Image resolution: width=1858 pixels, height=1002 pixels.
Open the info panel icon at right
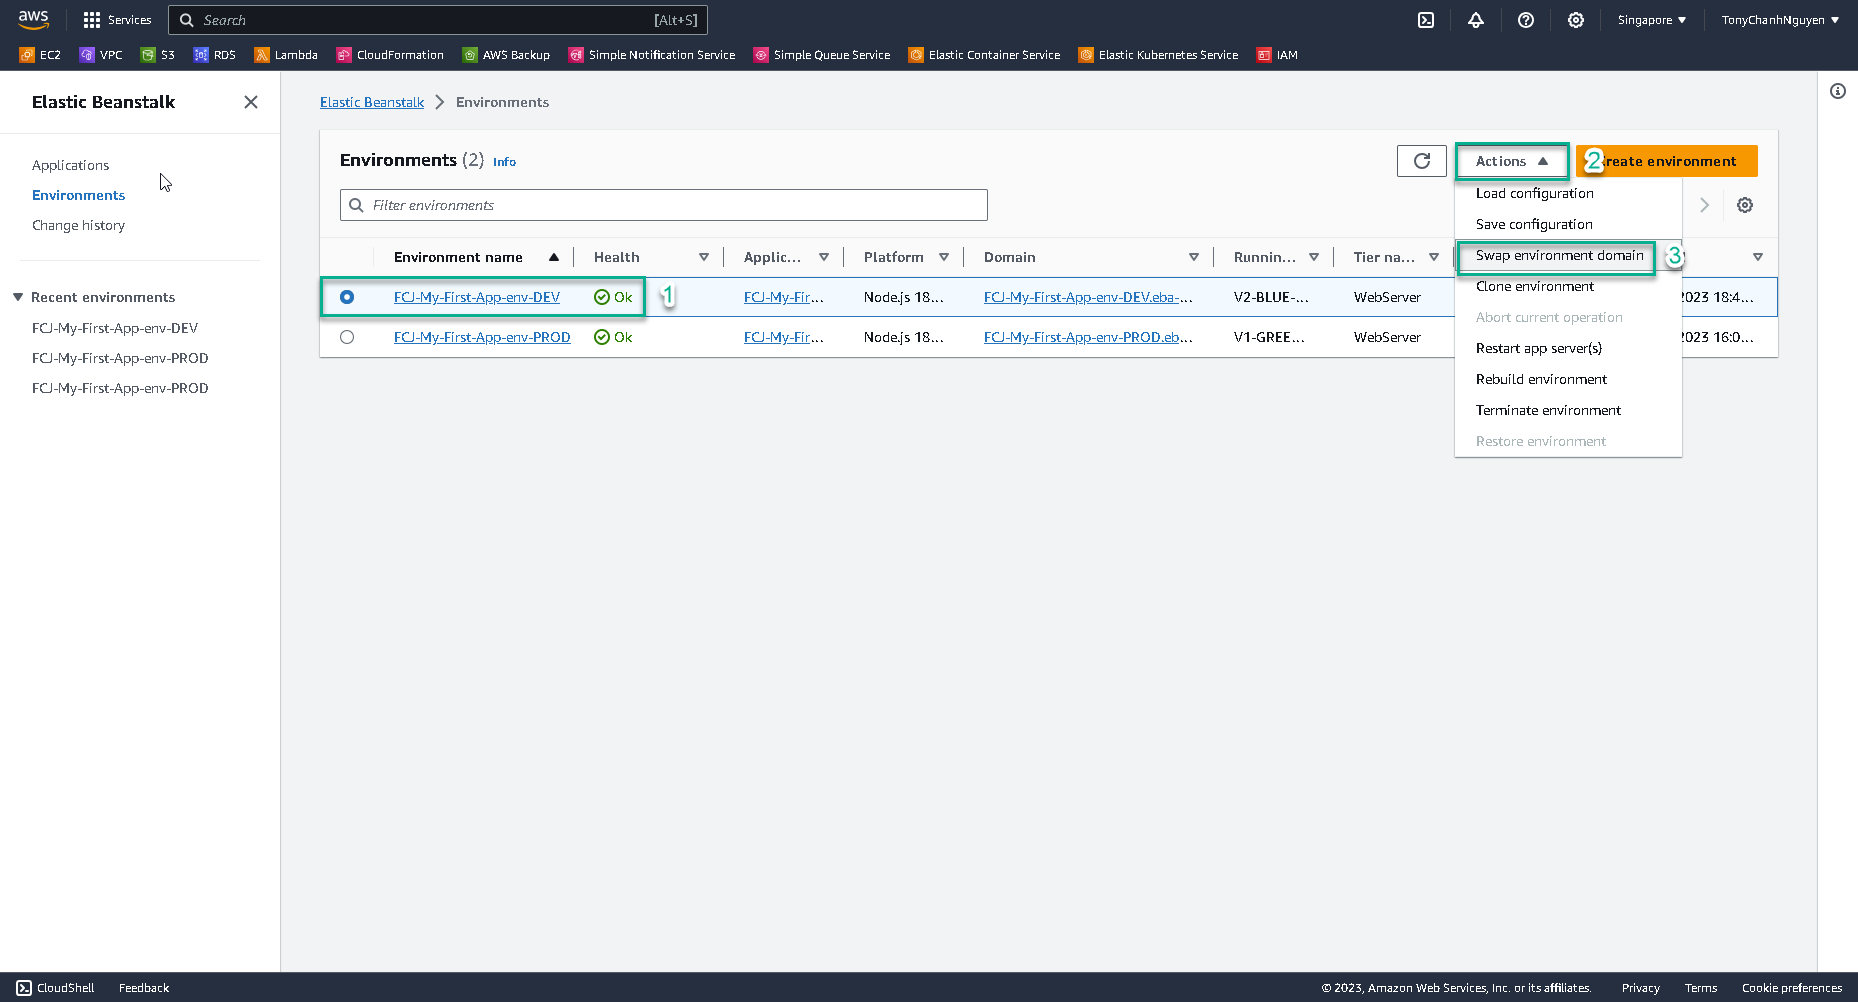[1838, 91]
